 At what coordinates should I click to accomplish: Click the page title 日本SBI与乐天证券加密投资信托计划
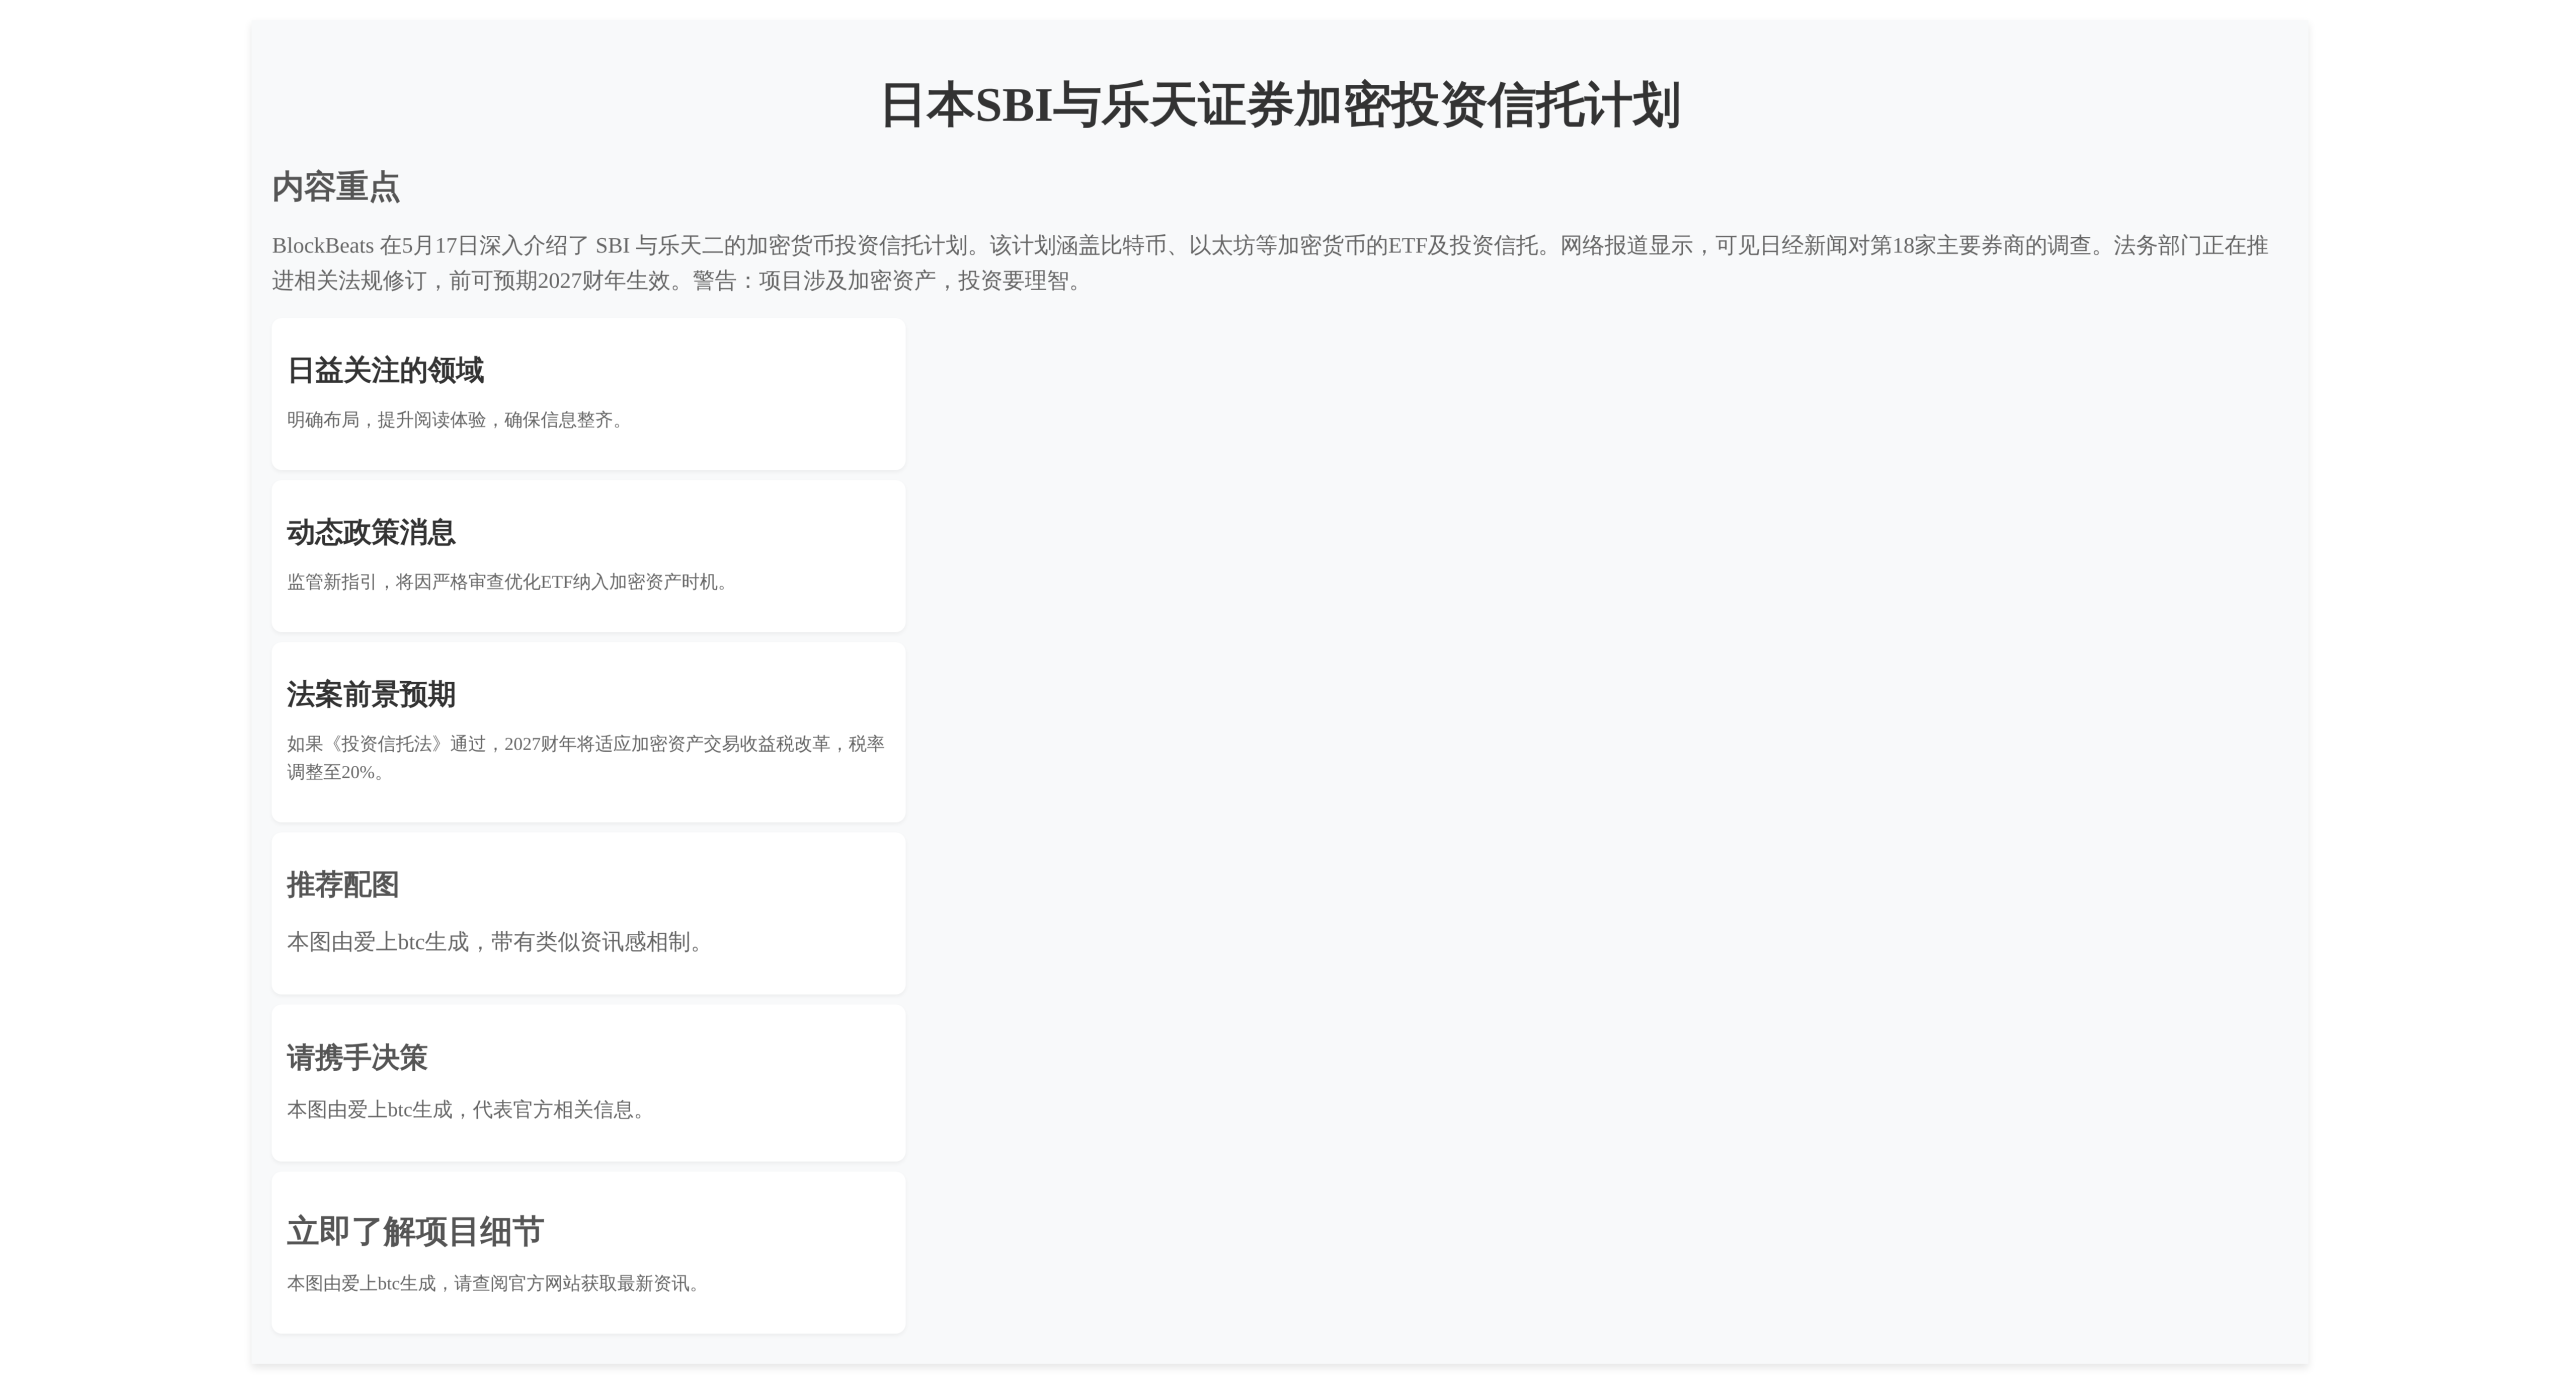1279,105
